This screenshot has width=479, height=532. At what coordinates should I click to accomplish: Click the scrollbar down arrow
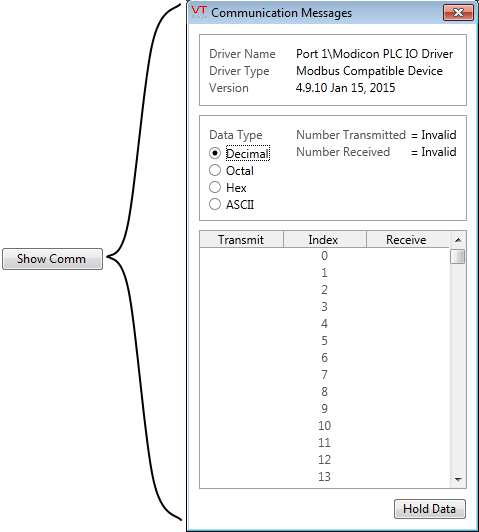[x=458, y=479]
